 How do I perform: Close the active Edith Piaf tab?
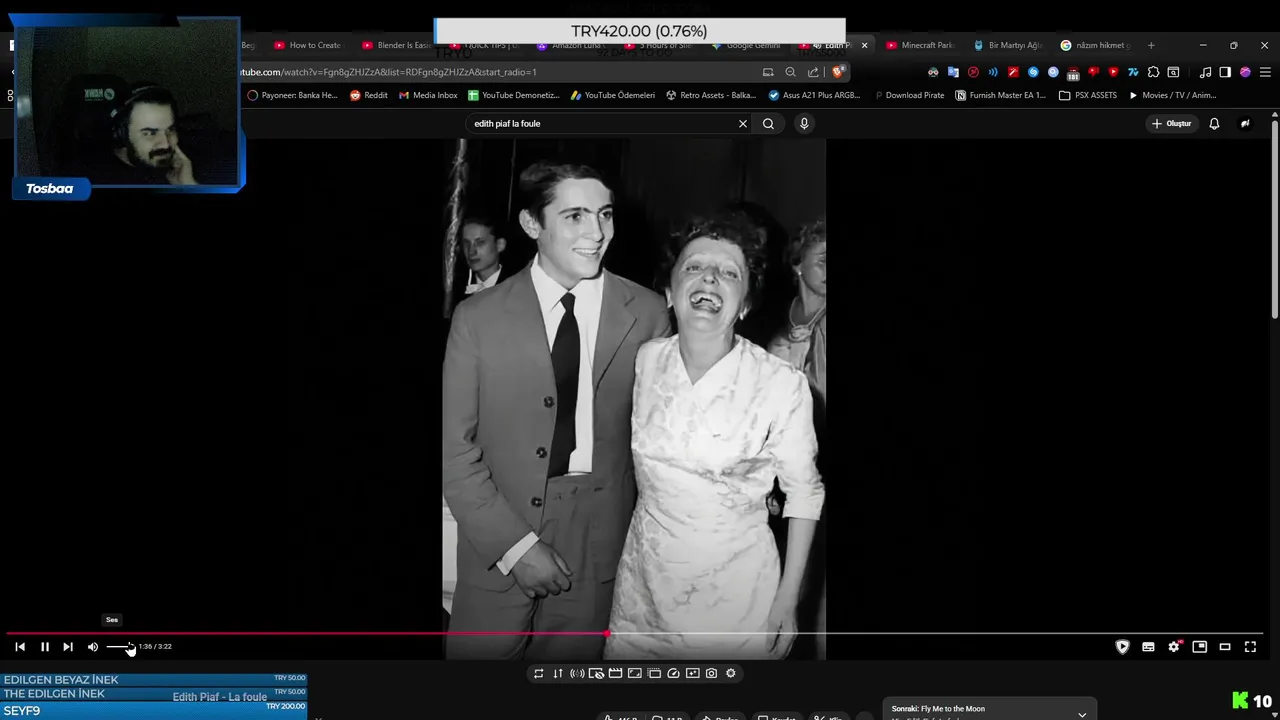(x=865, y=45)
